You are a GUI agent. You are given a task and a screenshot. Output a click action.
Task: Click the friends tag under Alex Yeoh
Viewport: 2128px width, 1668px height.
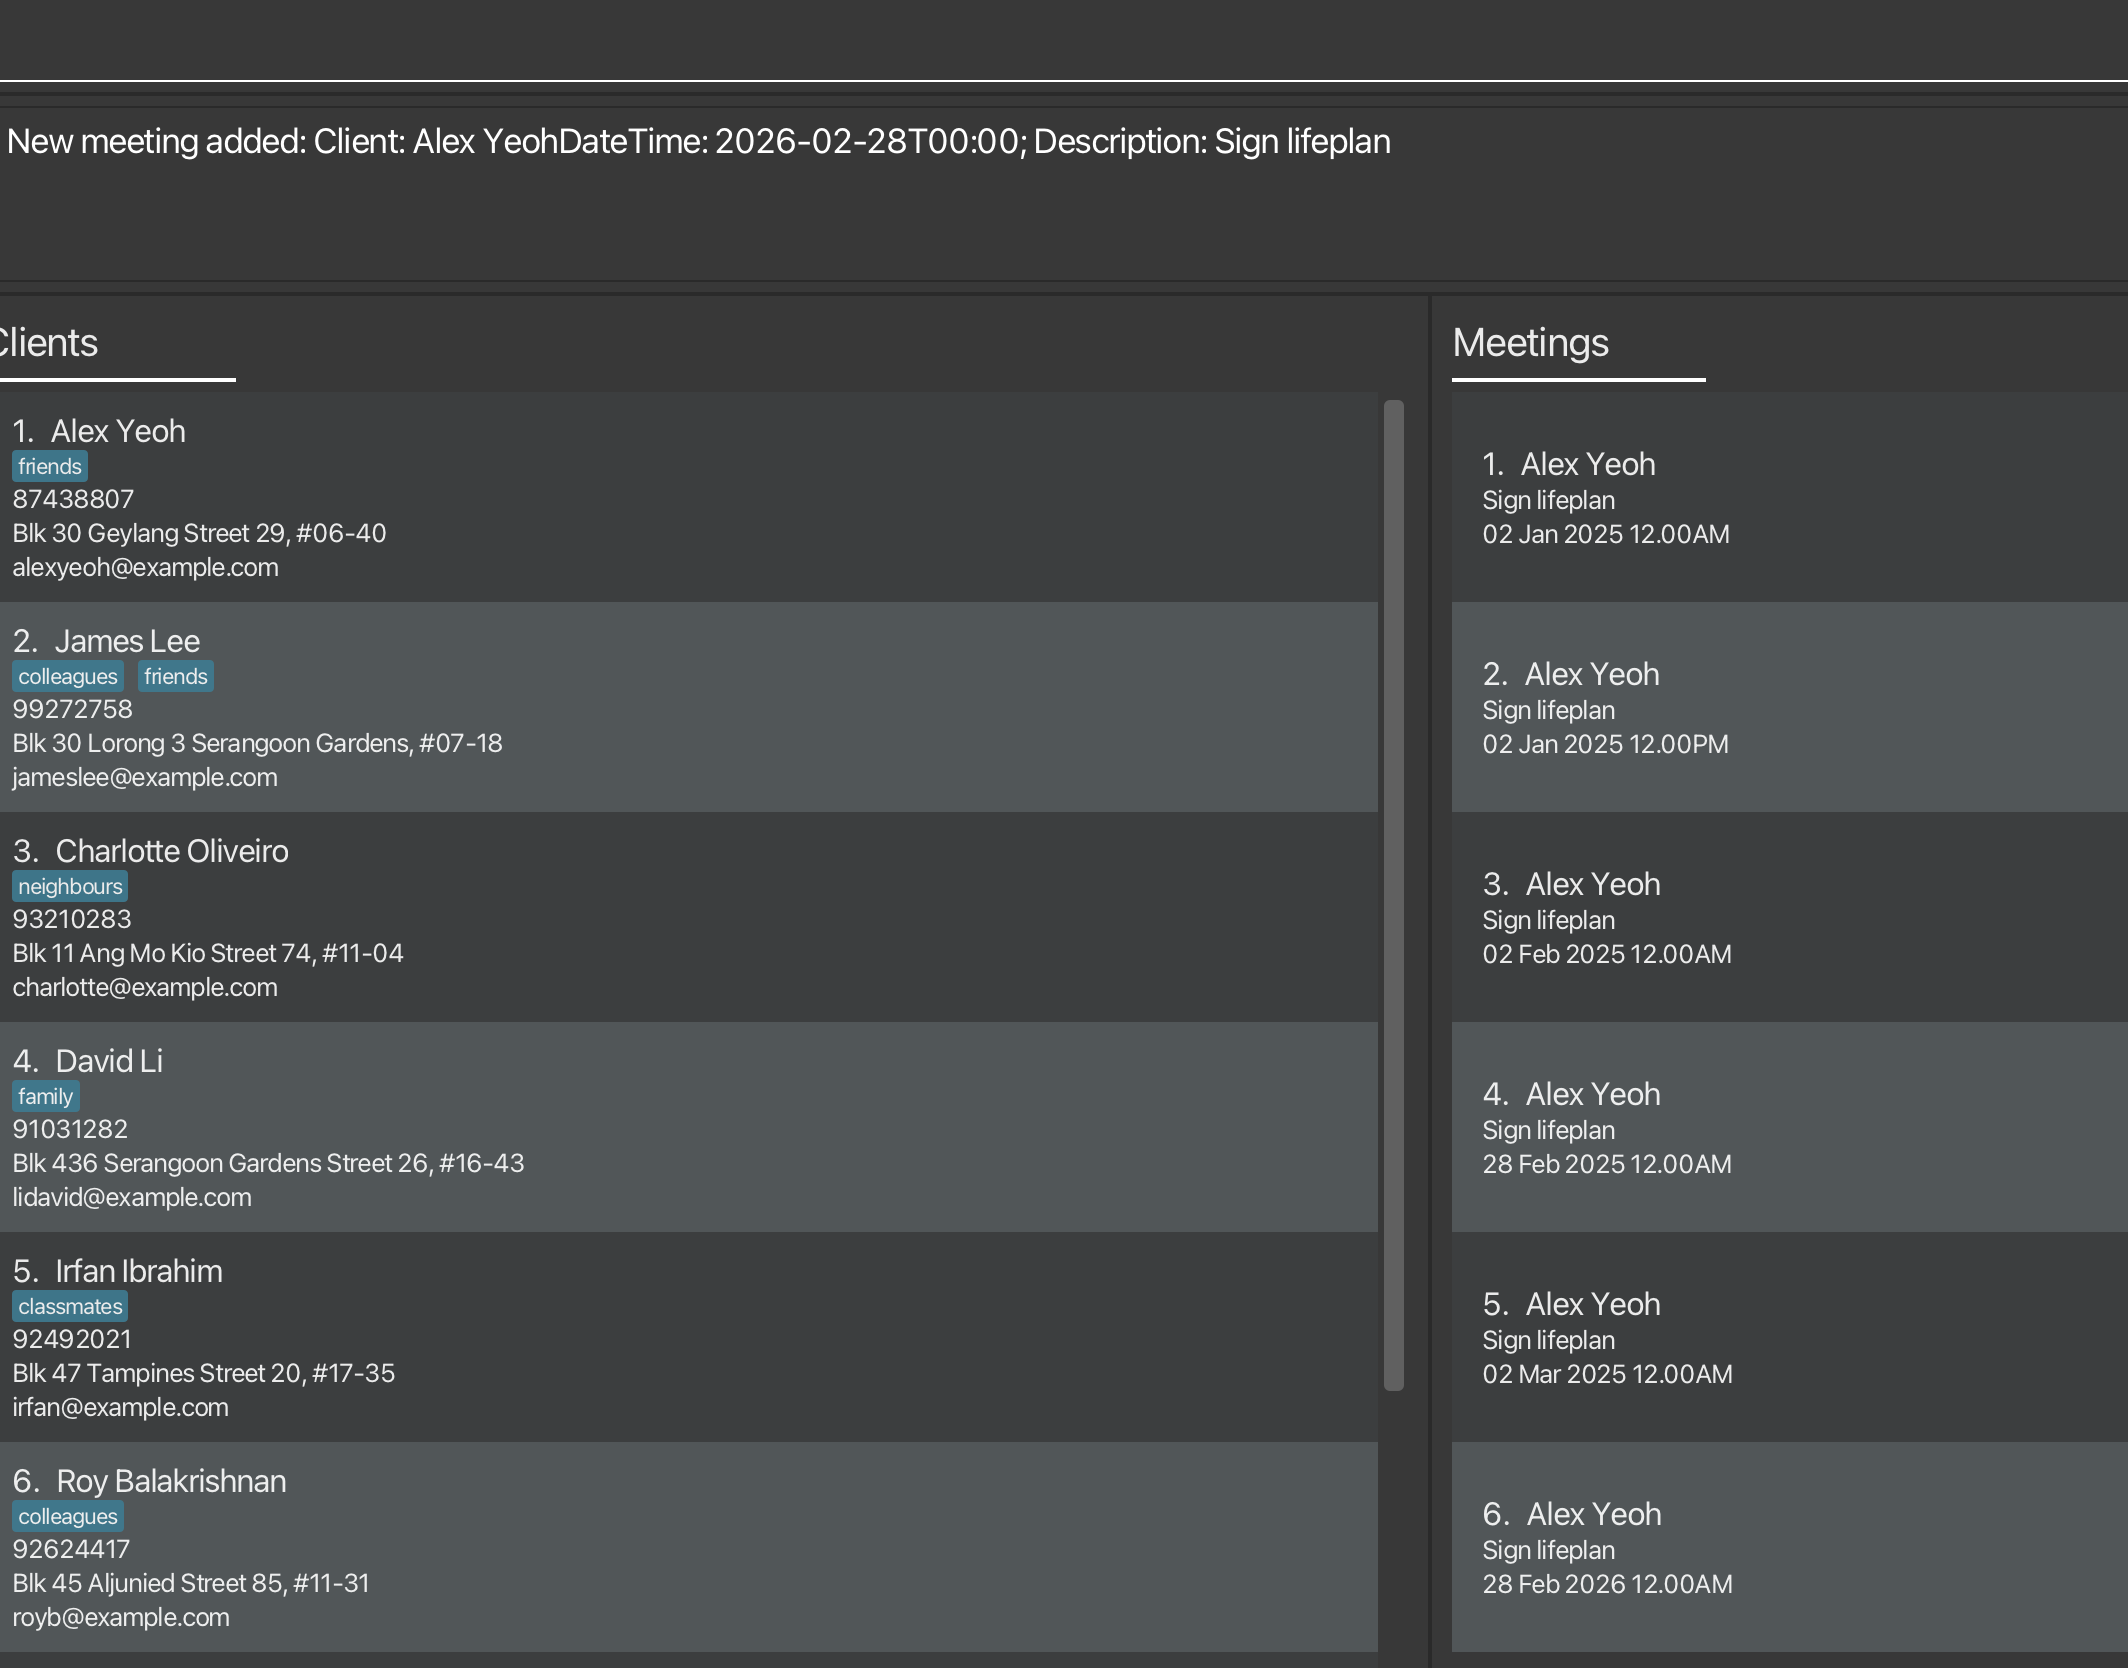click(50, 467)
